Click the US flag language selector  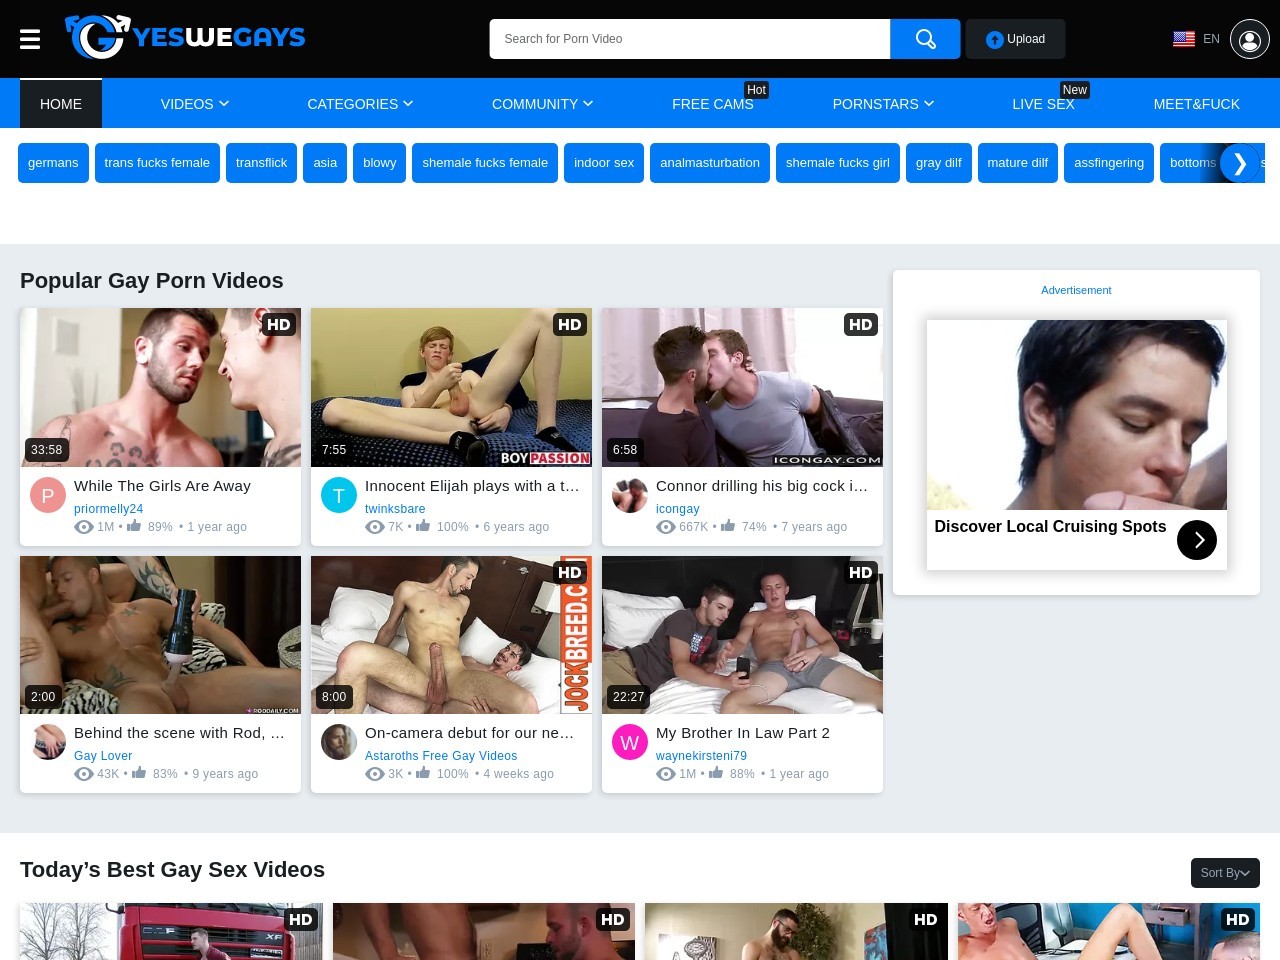(1184, 39)
